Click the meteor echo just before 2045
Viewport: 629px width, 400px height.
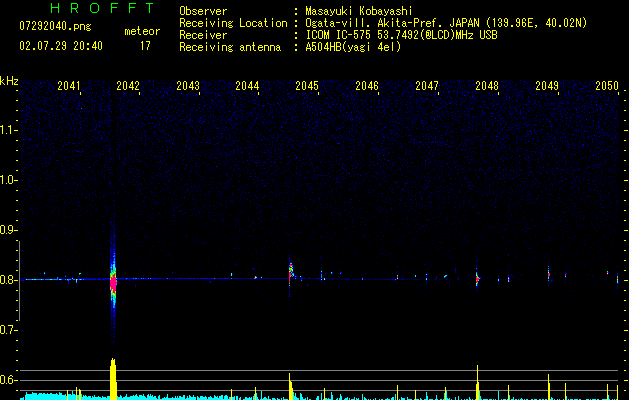290,273
